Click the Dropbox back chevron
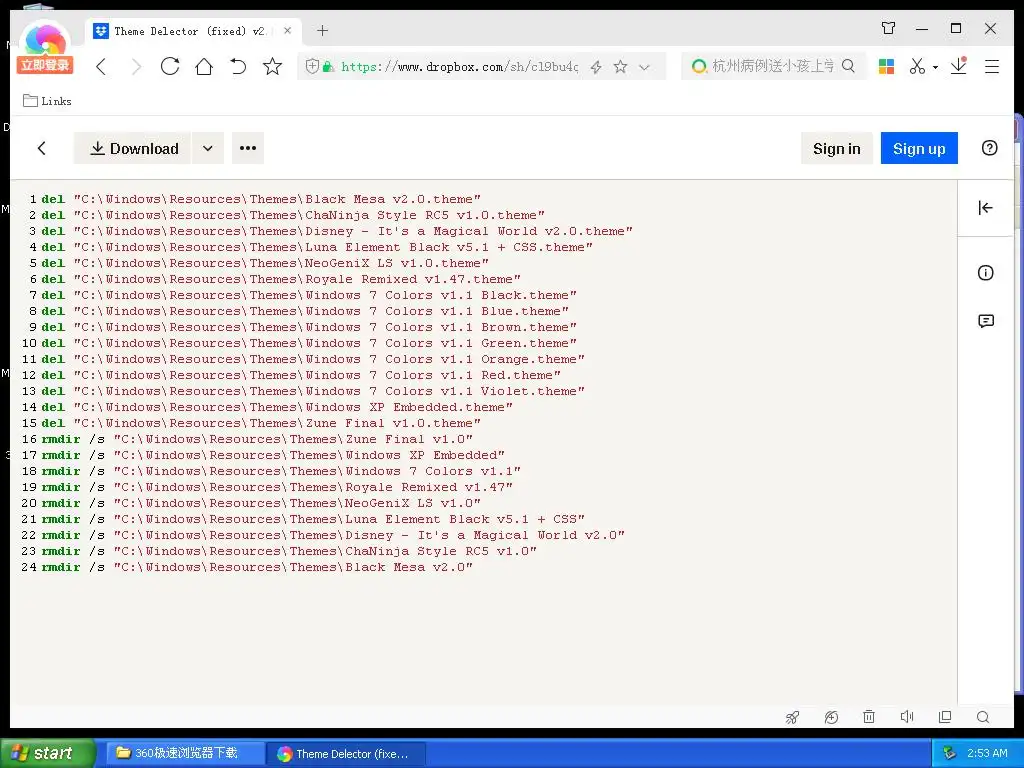This screenshot has height=768, width=1024. pos(42,148)
